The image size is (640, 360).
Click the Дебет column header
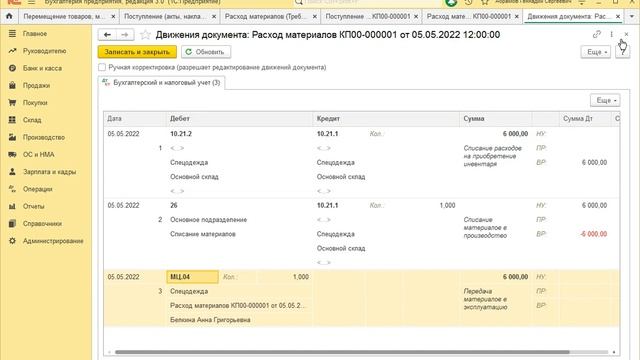point(239,118)
